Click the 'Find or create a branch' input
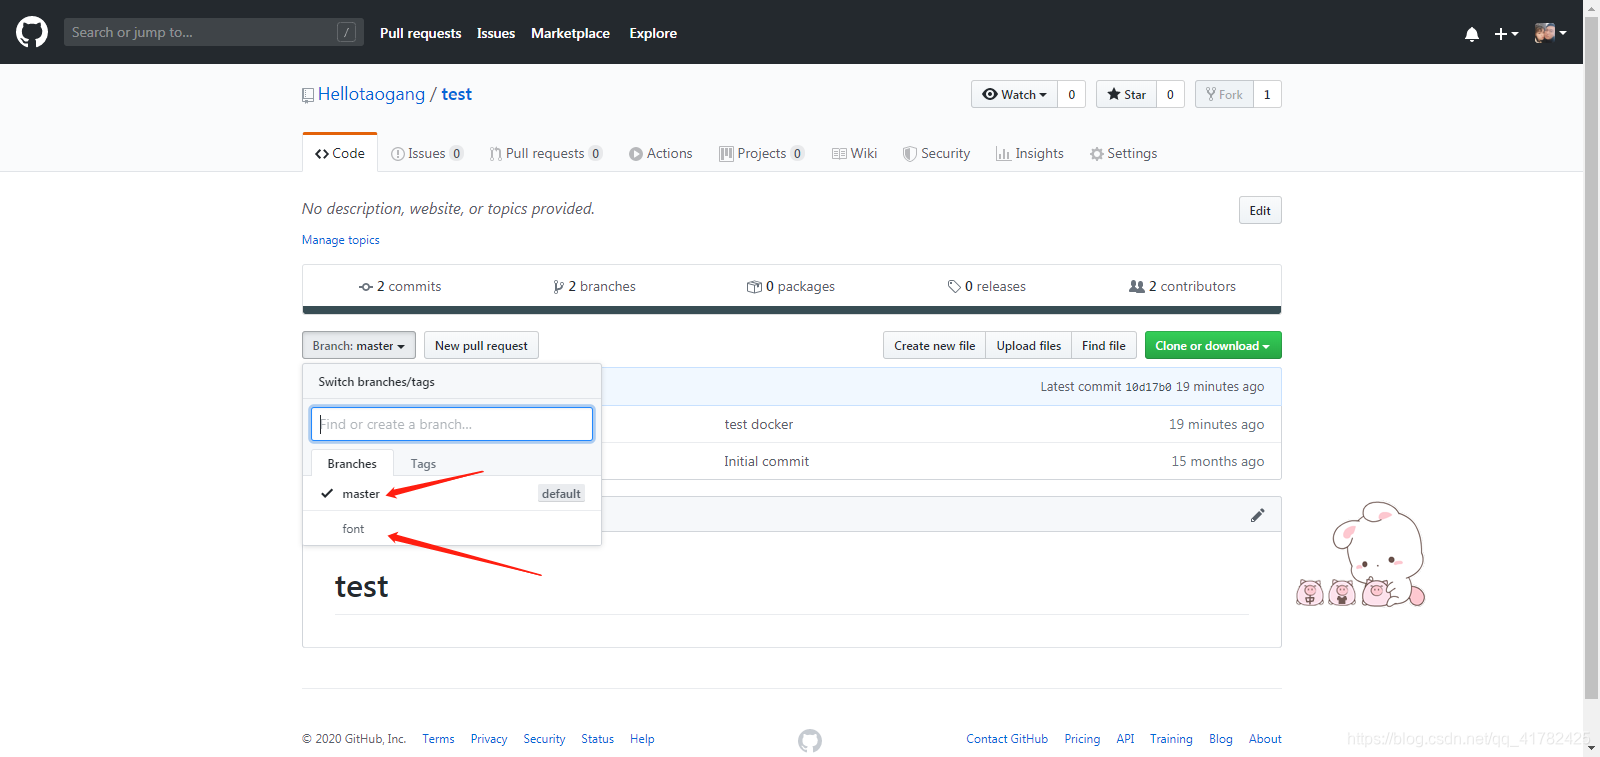This screenshot has width=1600, height=757. tap(452, 424)
